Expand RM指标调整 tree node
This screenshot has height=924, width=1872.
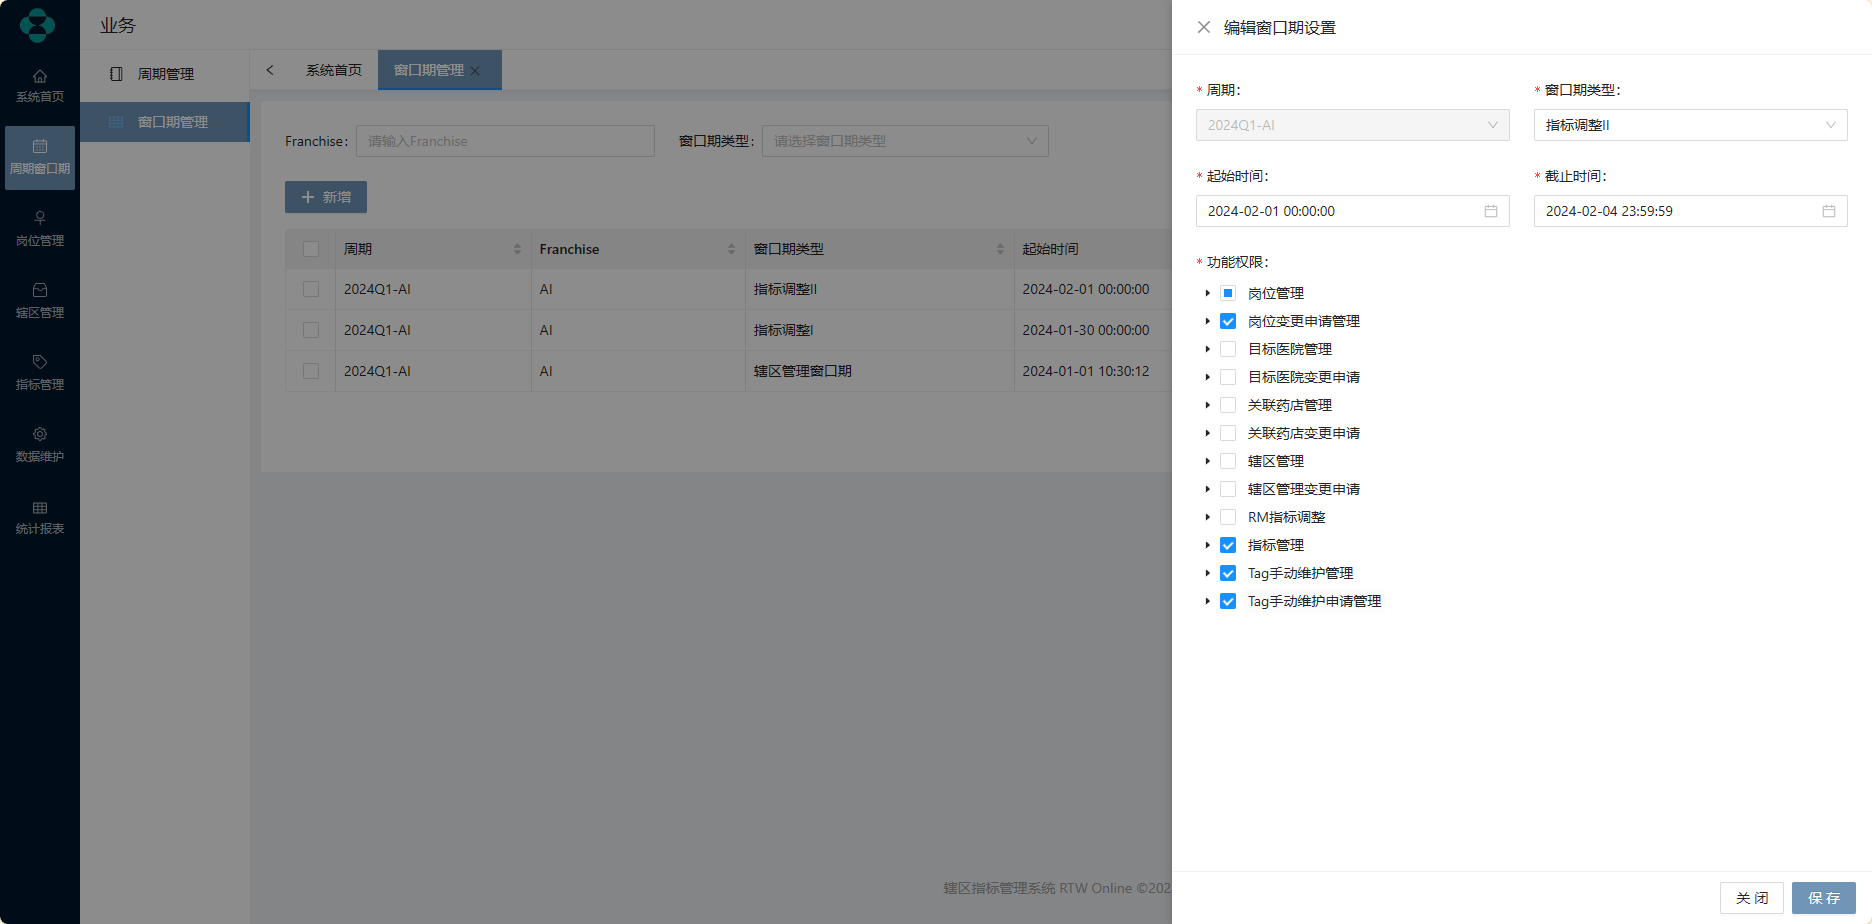[1207, 517]
